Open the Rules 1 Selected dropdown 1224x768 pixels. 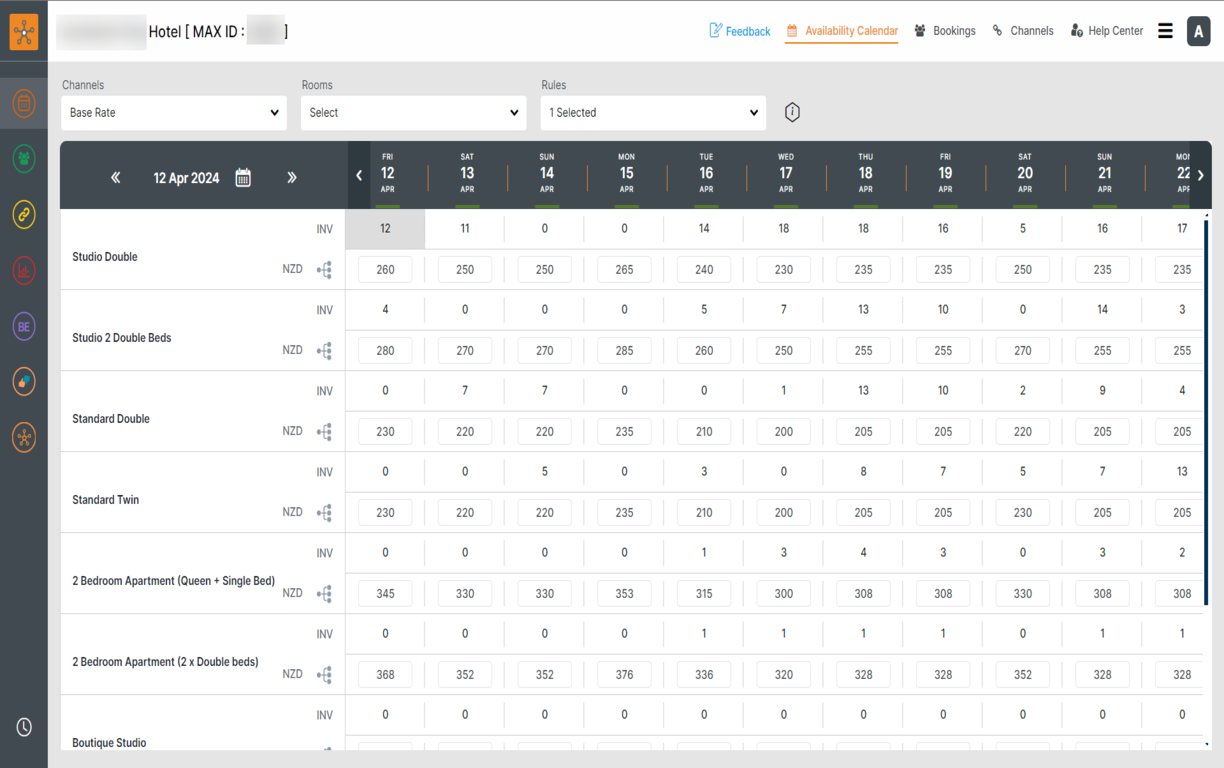[x=653, y=113]
